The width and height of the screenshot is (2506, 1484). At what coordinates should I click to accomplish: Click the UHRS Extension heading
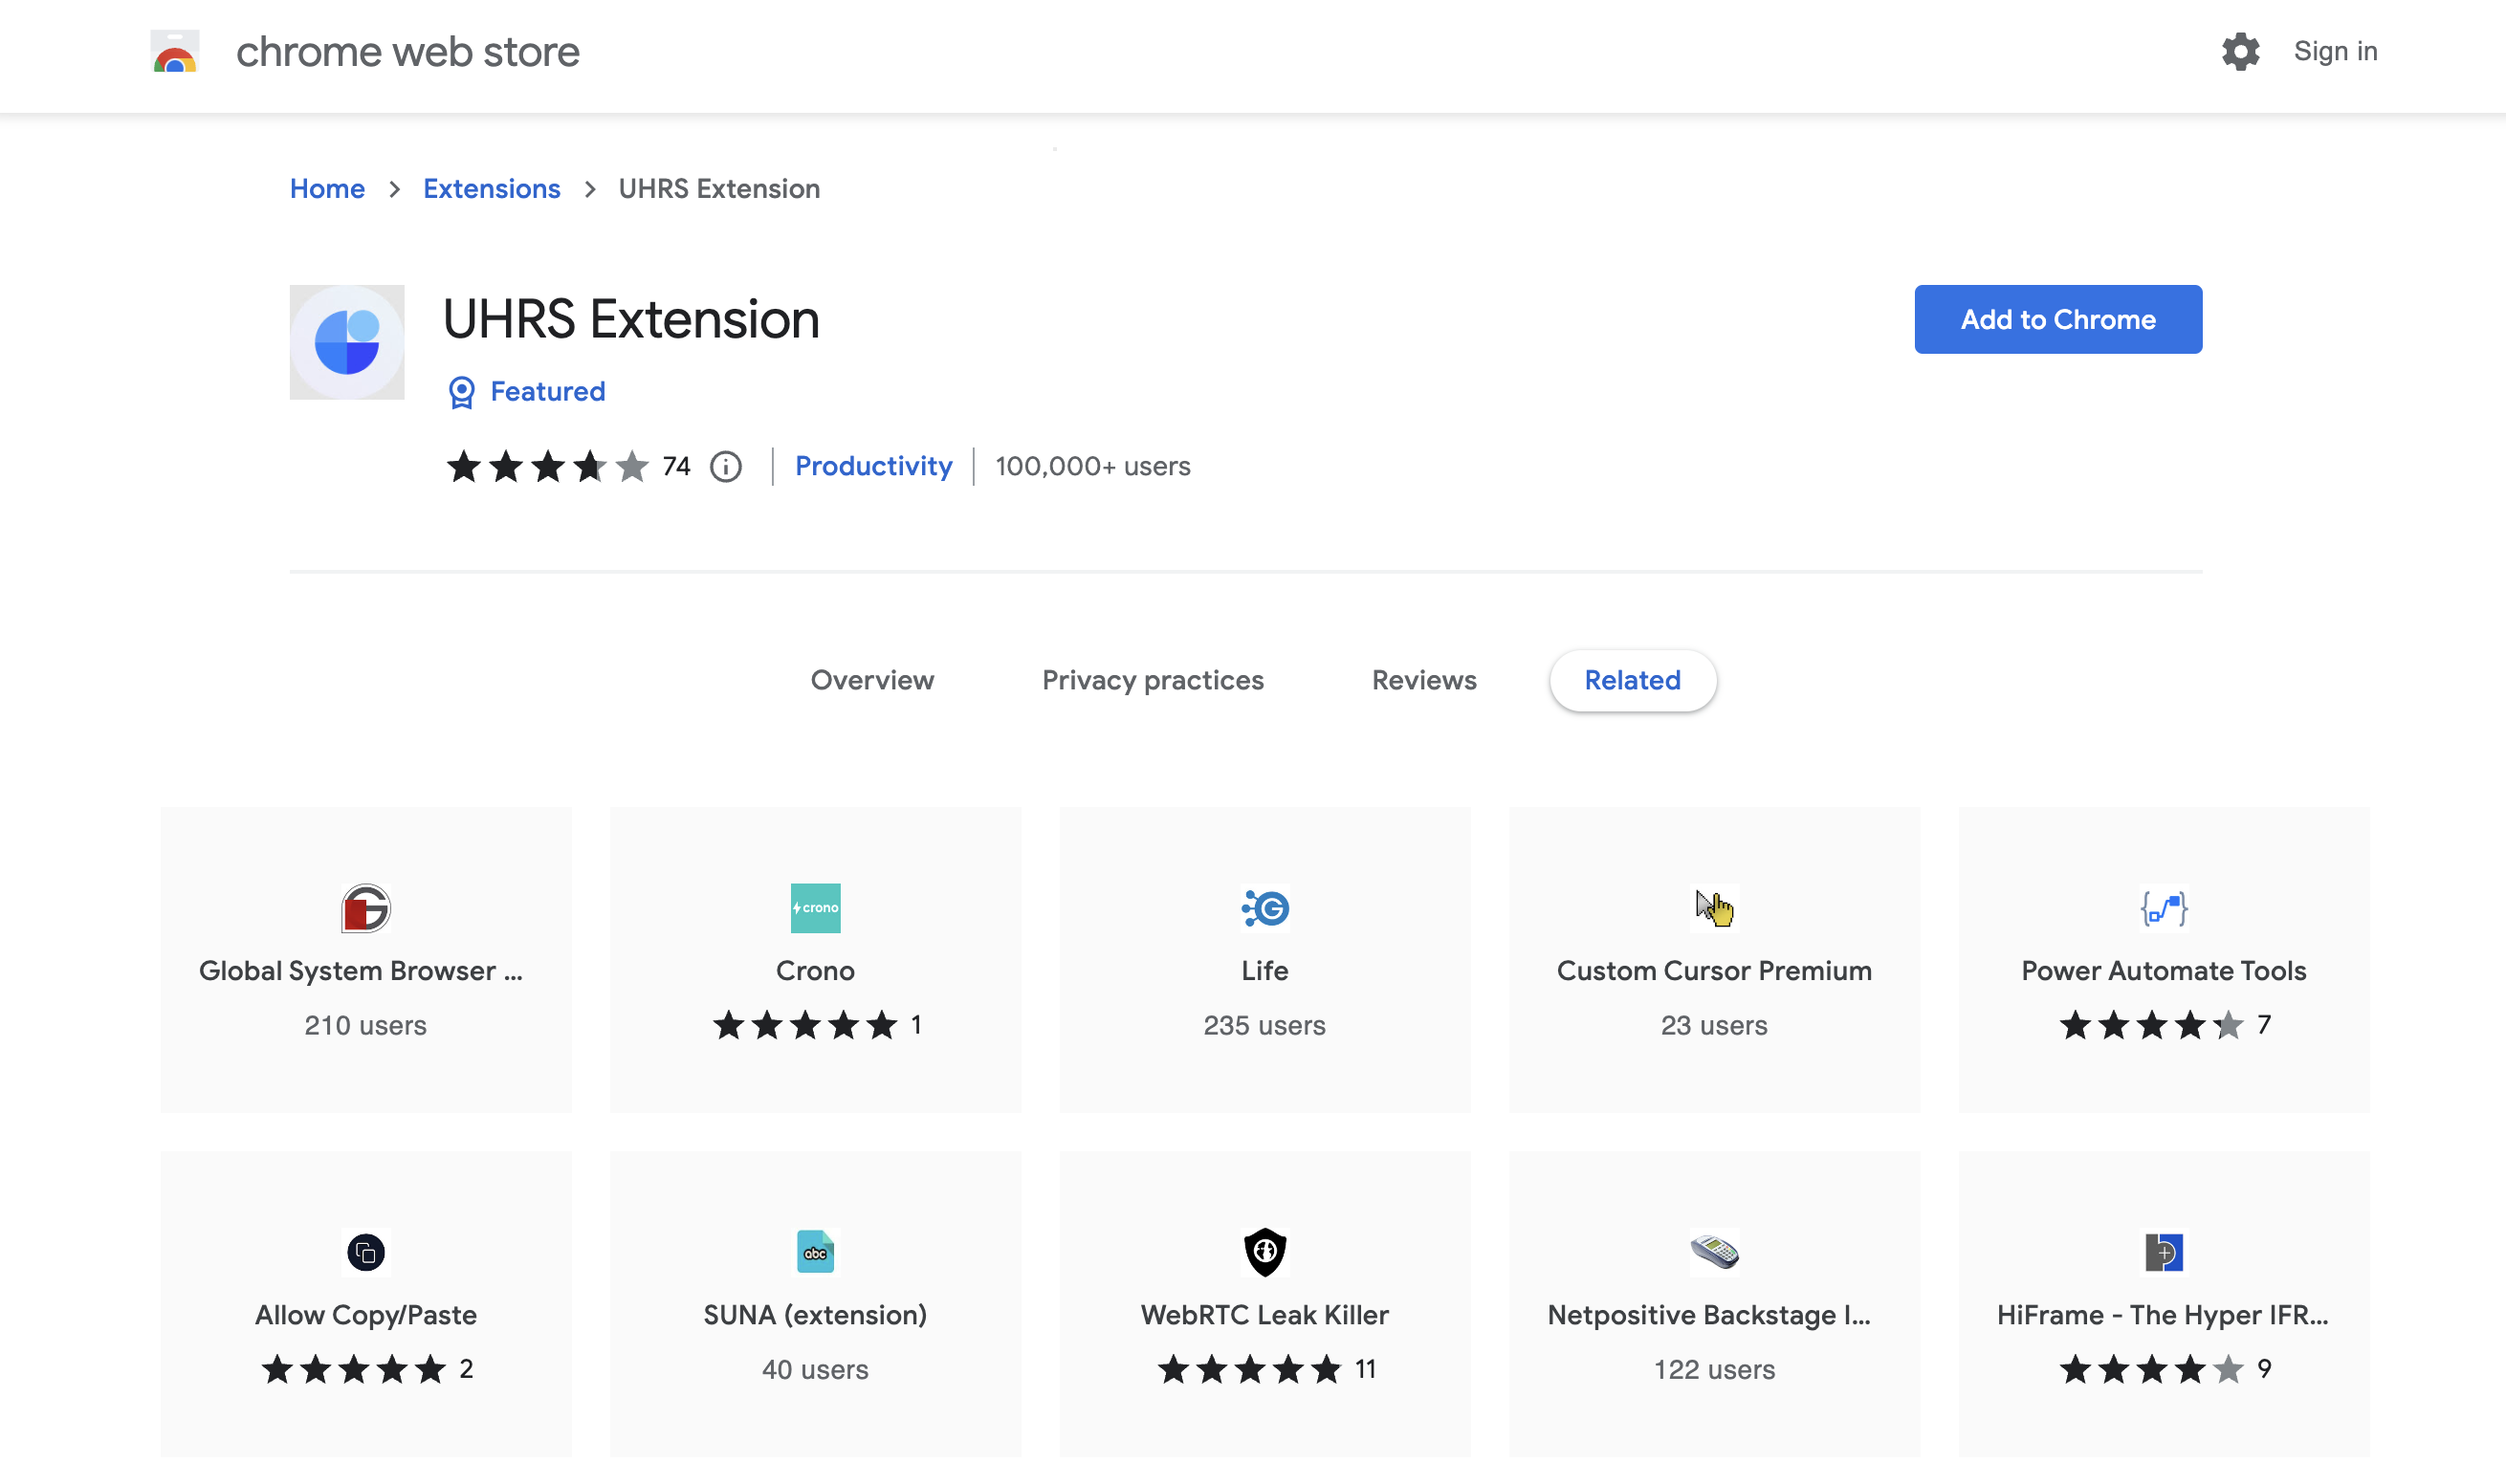[631, 320]
